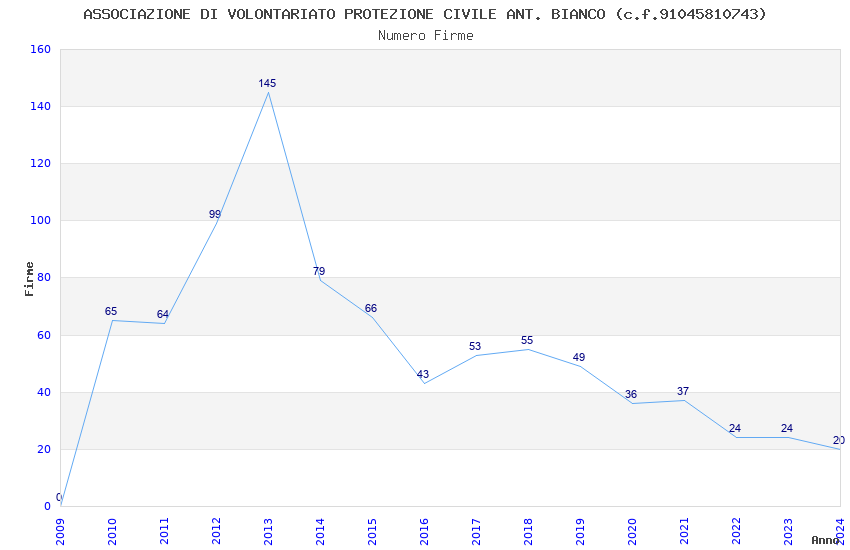Click the y-axis value 80

tap(44, 277)
